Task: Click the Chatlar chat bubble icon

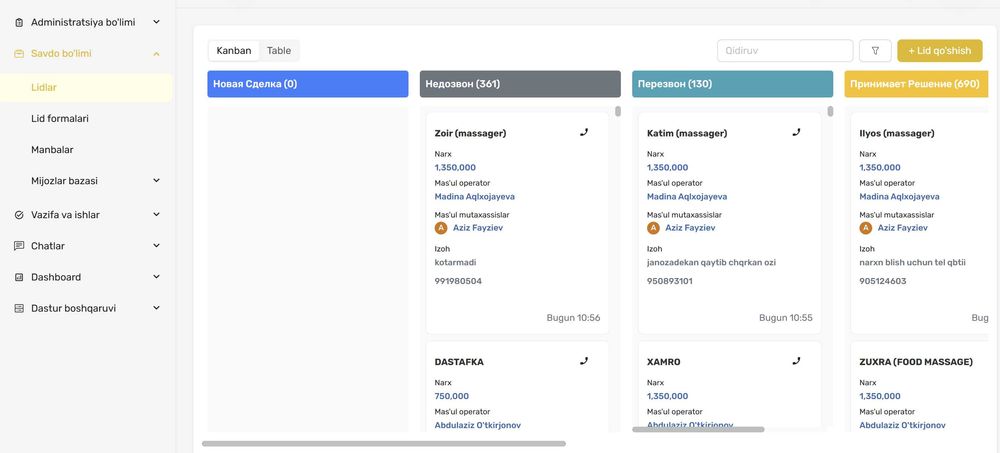Action: [x=19, y=246]
